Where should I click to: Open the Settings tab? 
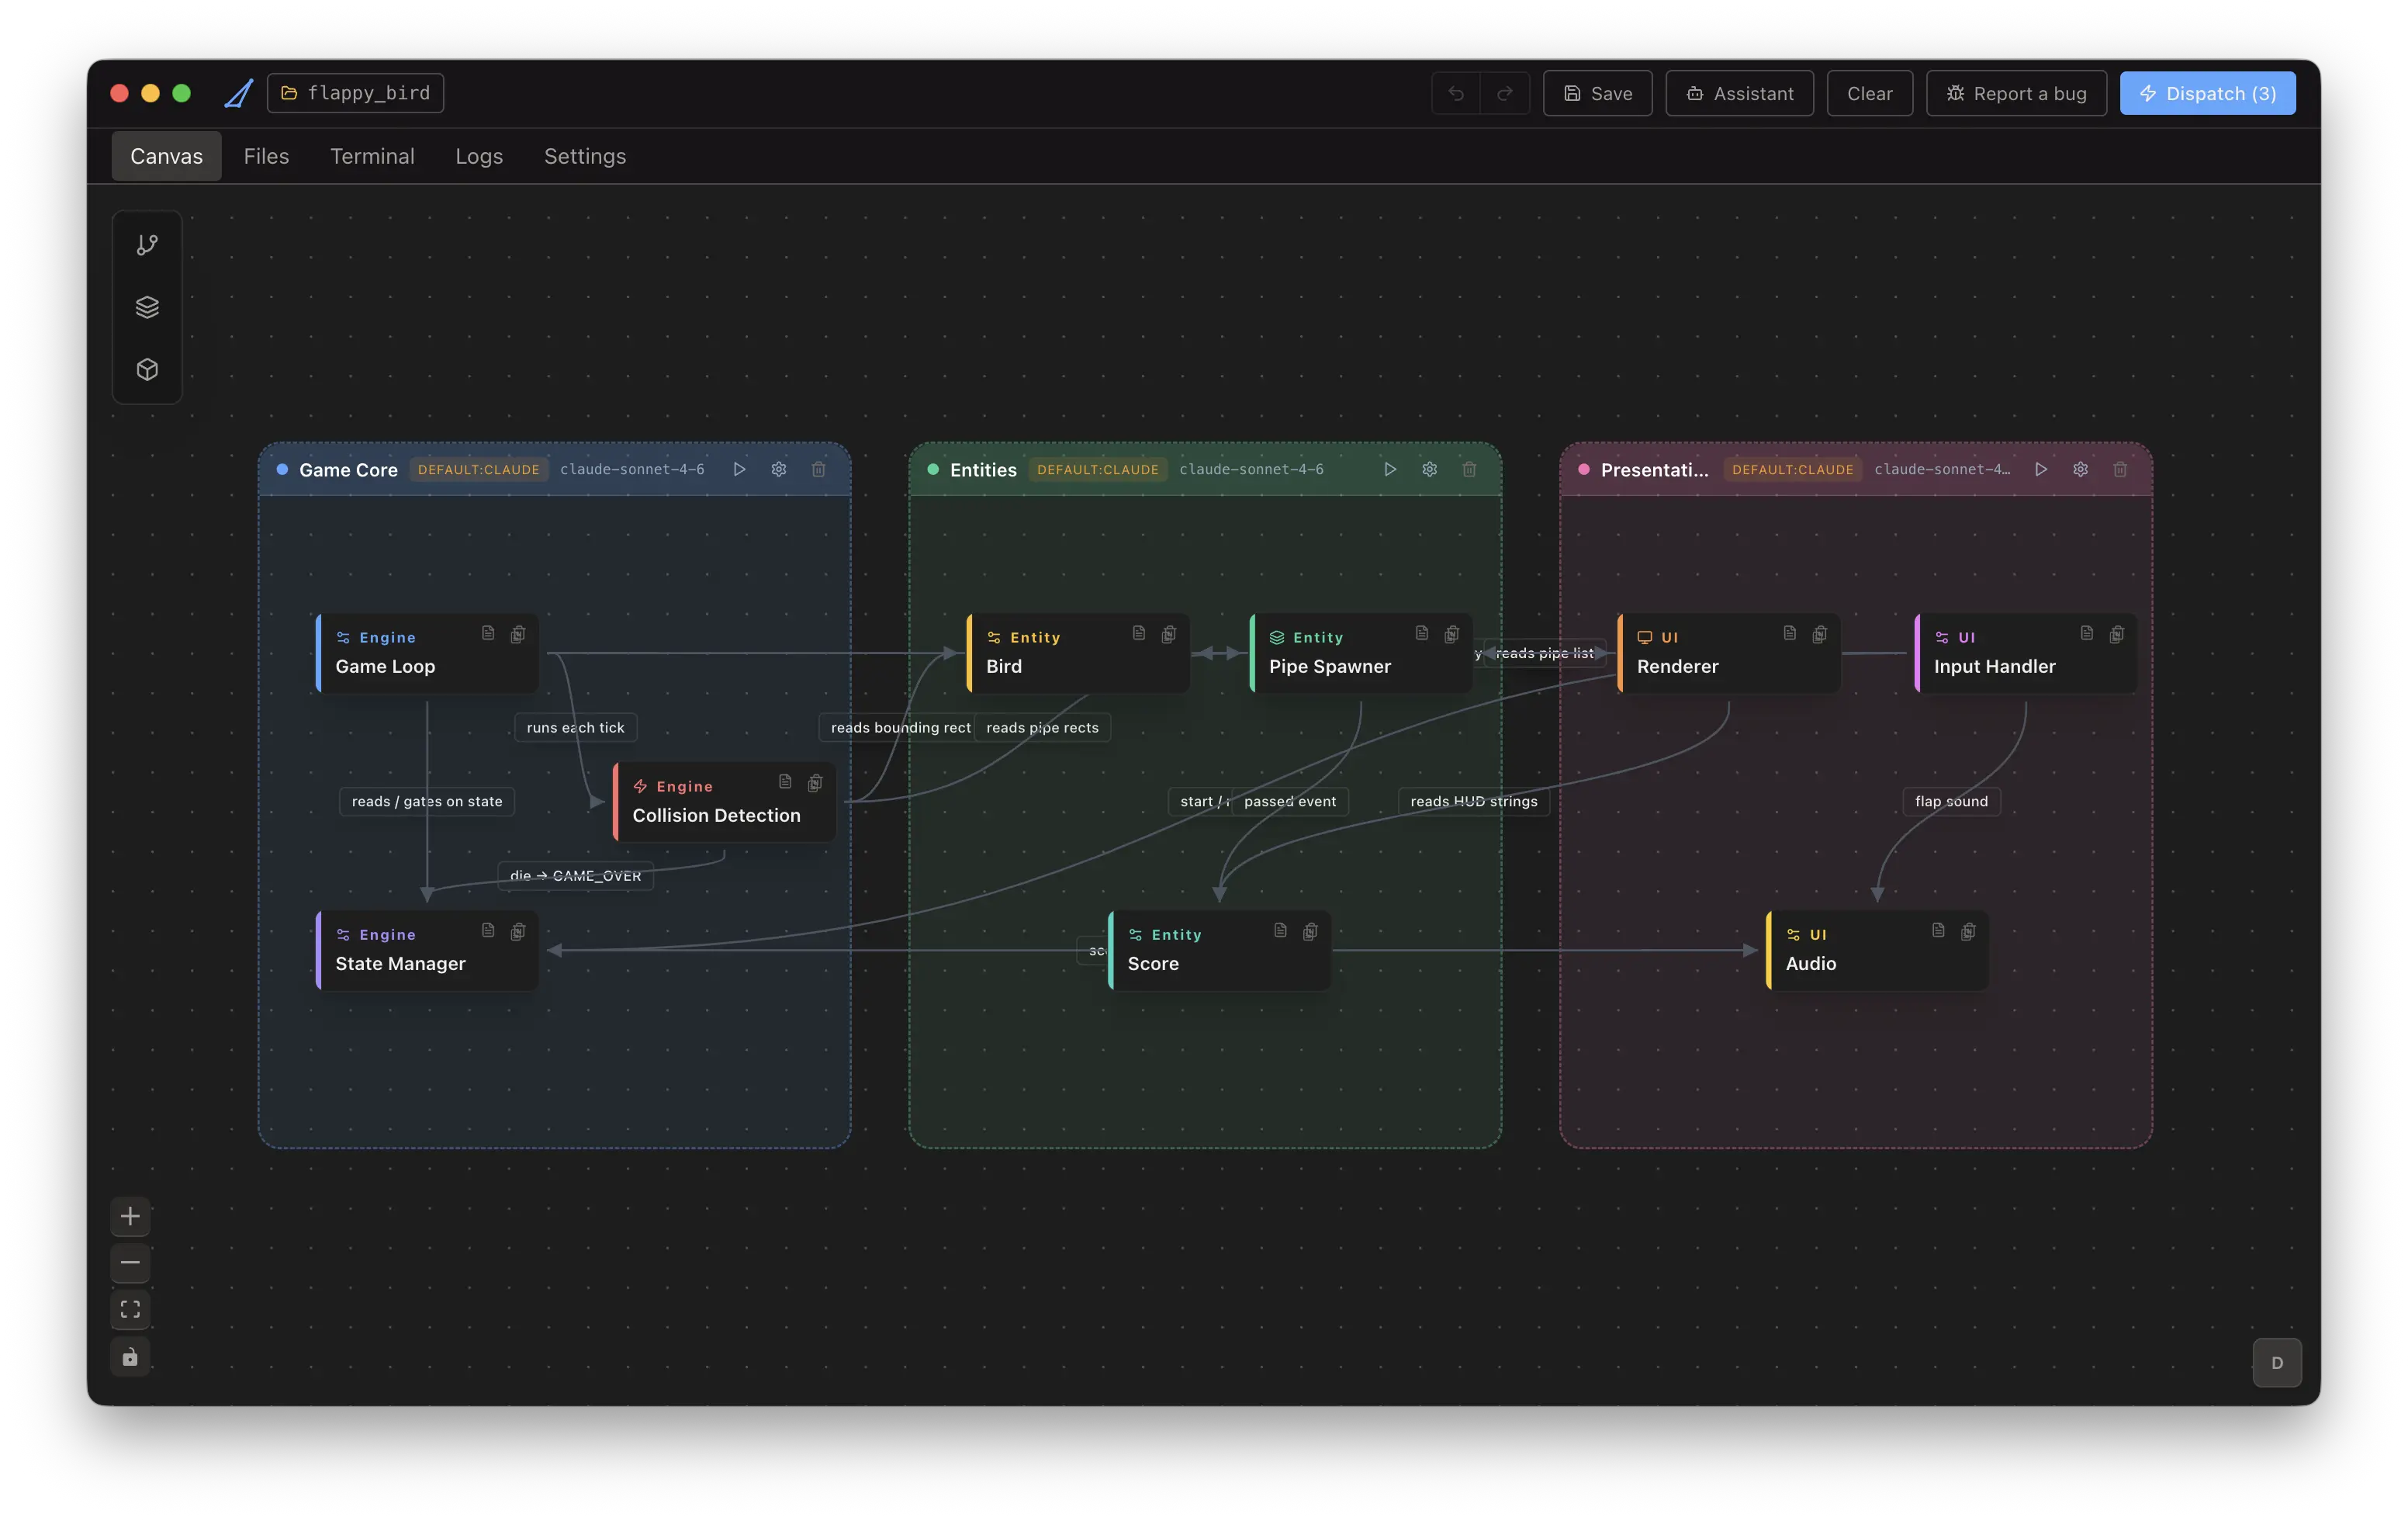[x=585, y=156]
